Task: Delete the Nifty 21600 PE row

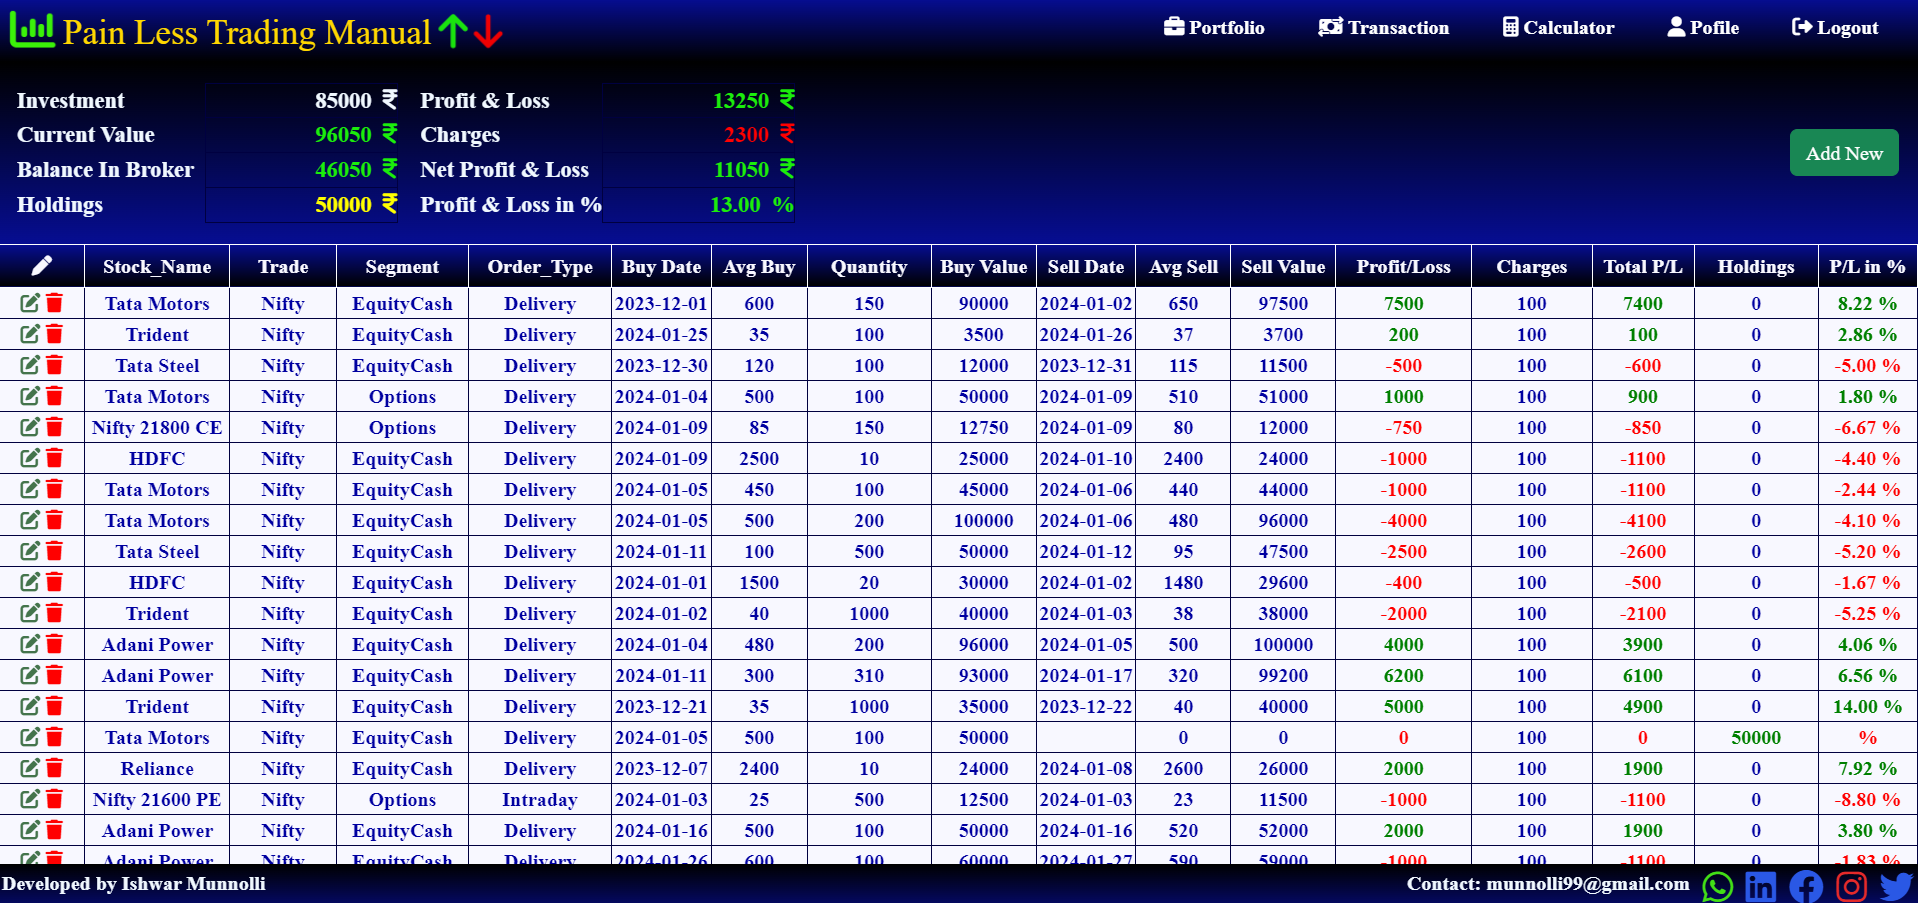Action: coord(54,799)
